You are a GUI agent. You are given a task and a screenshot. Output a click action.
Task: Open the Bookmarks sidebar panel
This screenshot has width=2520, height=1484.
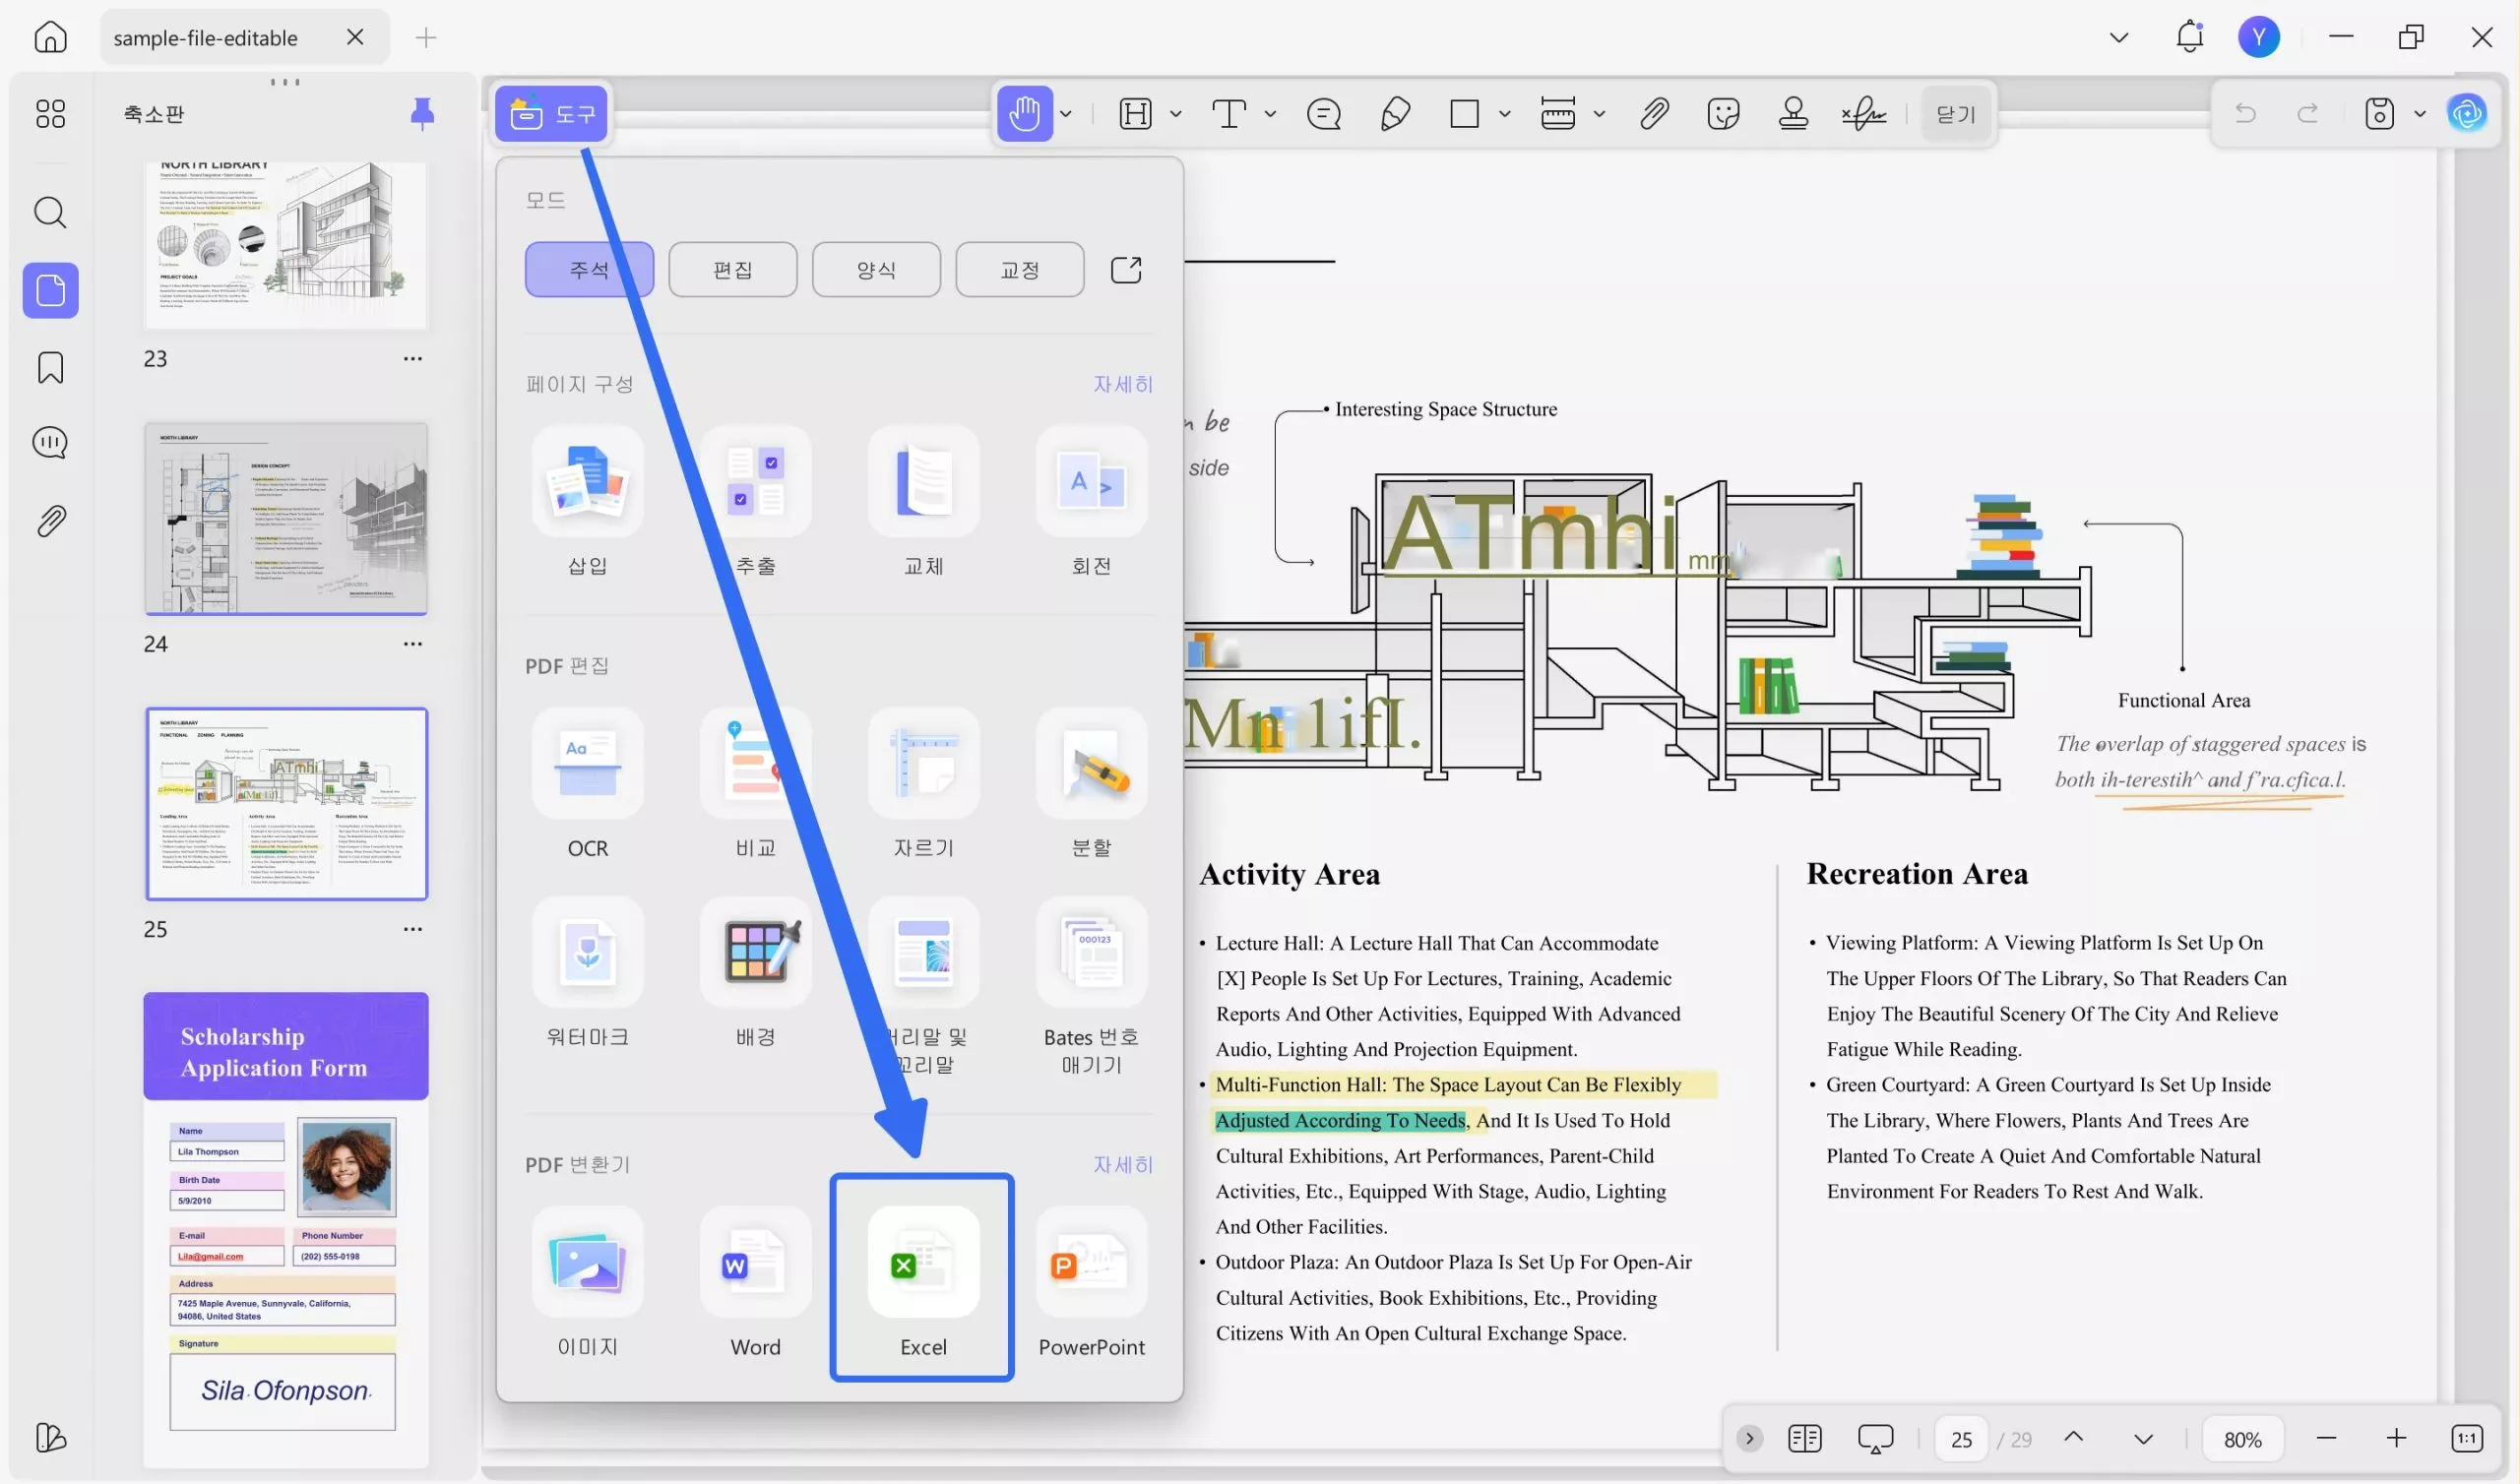(x=50, y=367)
